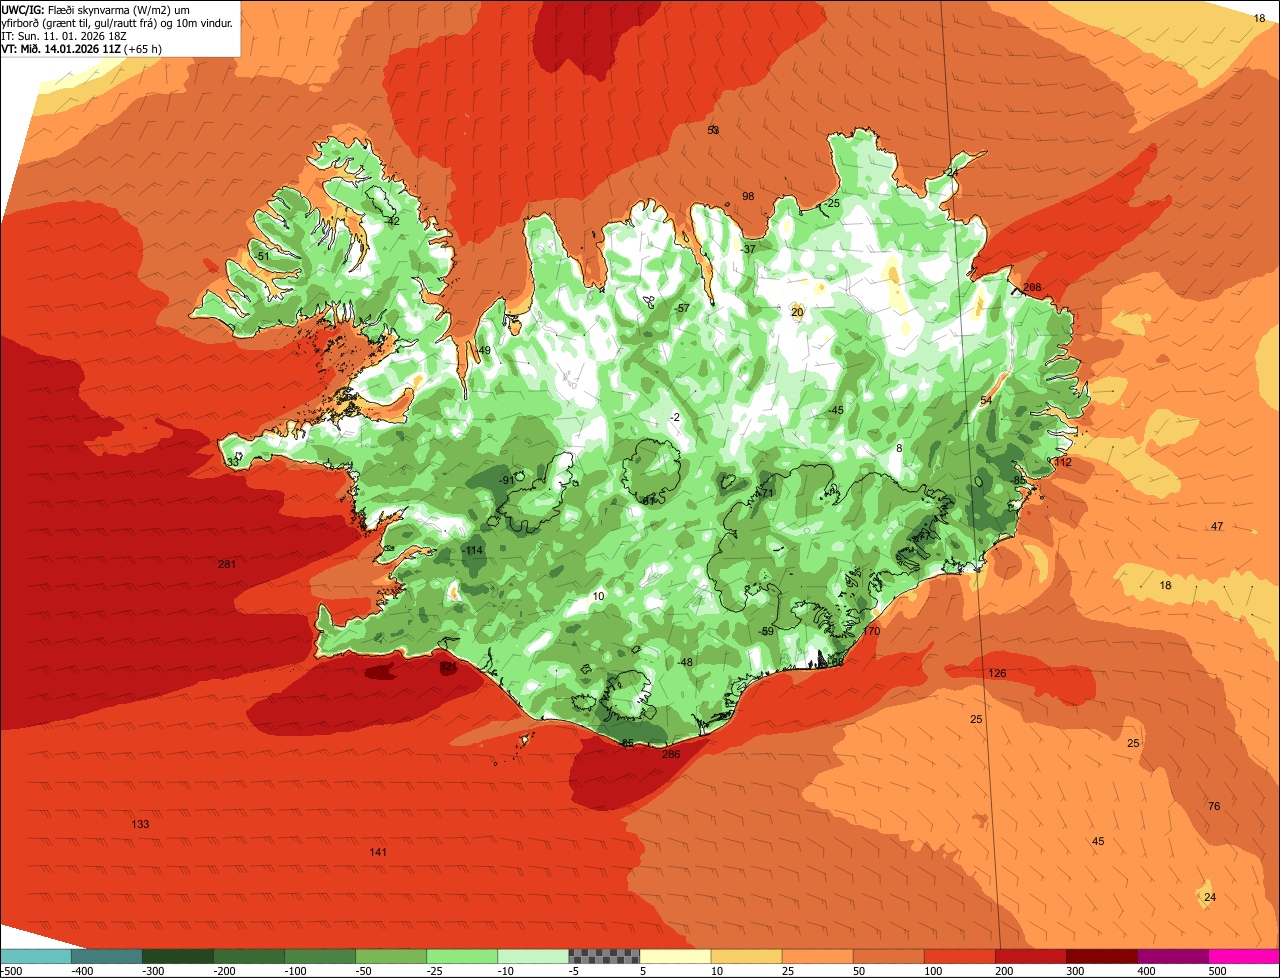Click the value 170 near the southeast coast
This screenshot has width=1280, height=978.
coord(871,632)
